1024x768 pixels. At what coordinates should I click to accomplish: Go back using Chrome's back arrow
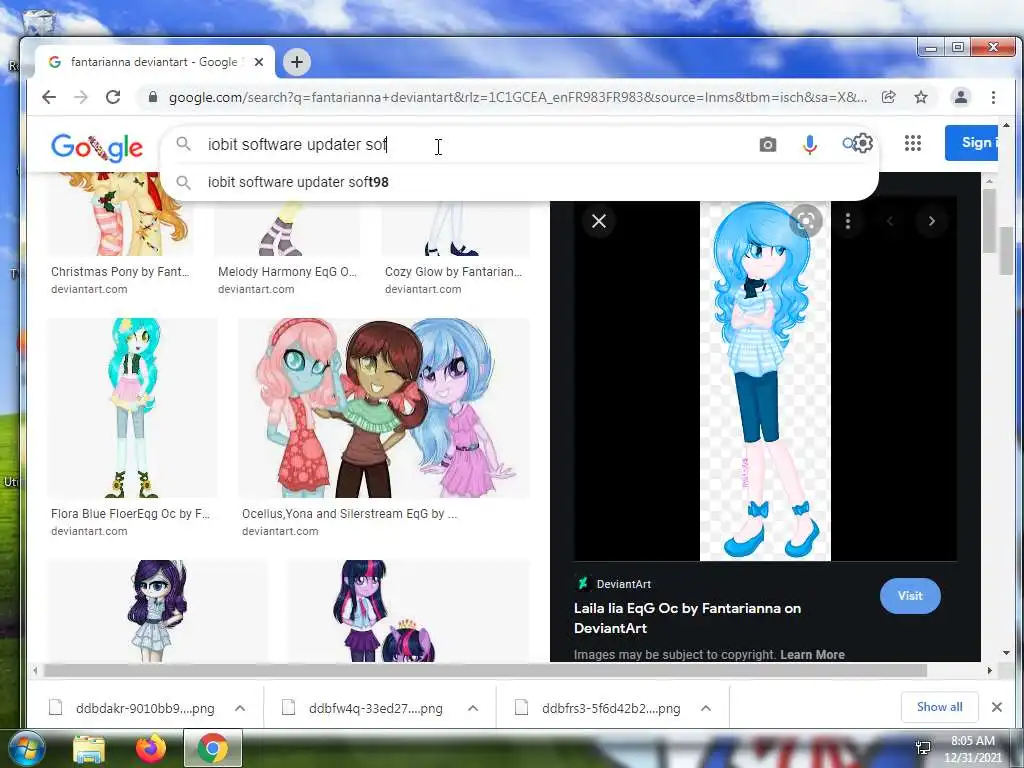pyautogui.click(x=49, y=97)
